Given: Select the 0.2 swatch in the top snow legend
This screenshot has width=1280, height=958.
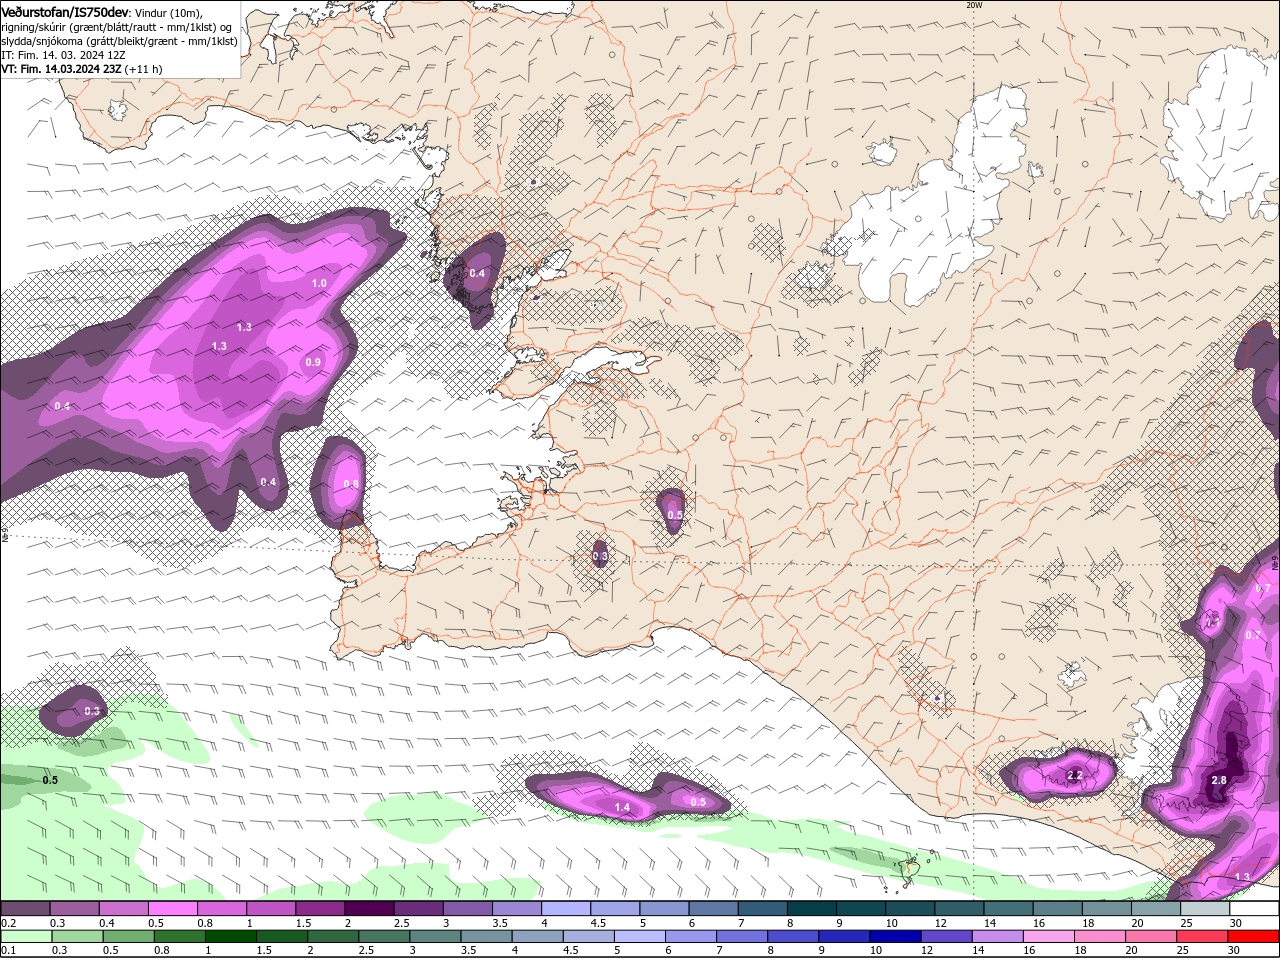Looking at the screenshot, I should point(25,908).
